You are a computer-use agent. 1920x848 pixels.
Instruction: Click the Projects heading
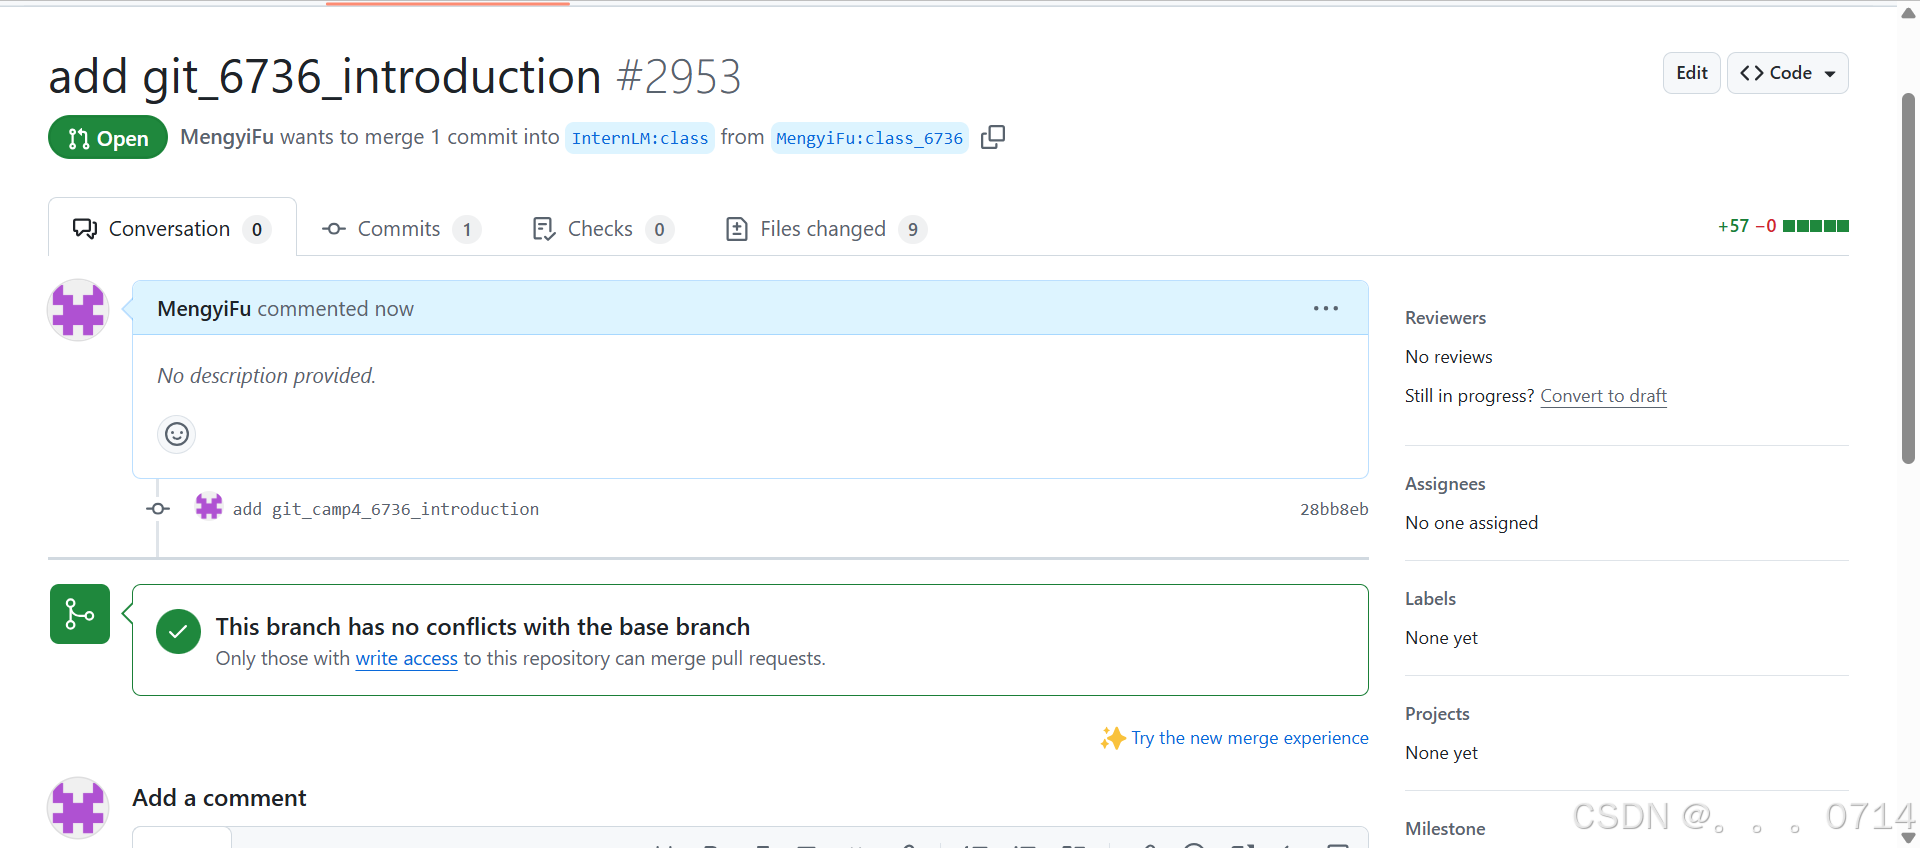pyautogui.click(x=1437, y=714)
